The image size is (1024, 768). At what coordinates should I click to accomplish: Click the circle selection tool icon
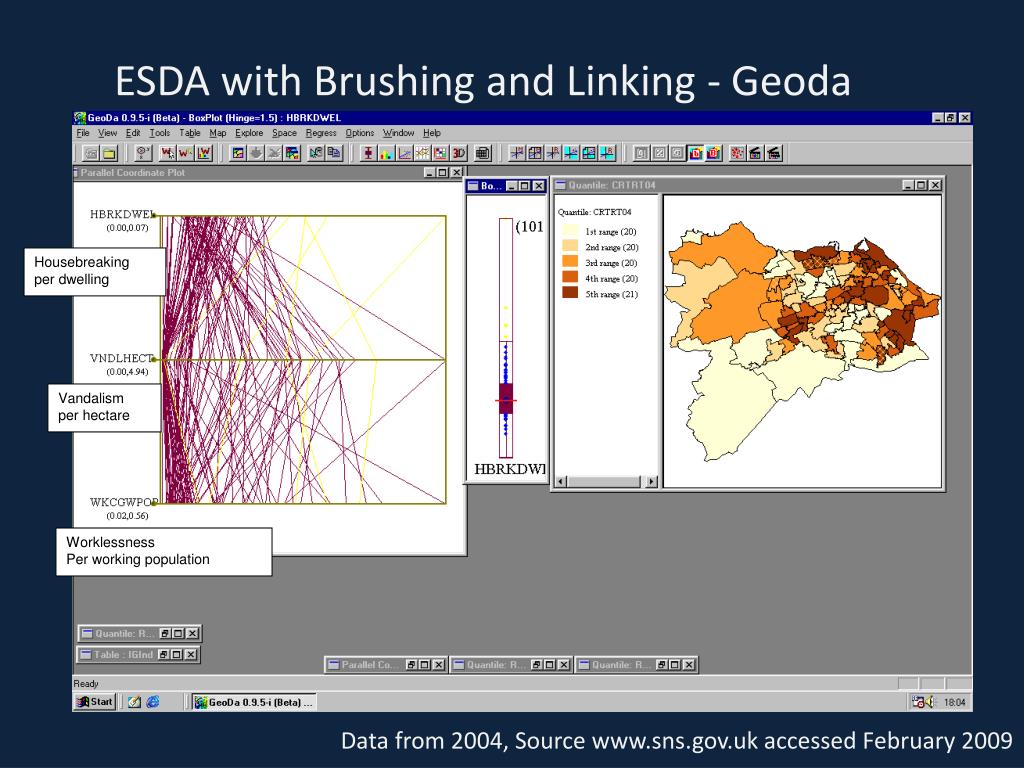pyautogui.click(x=142, y=153)
